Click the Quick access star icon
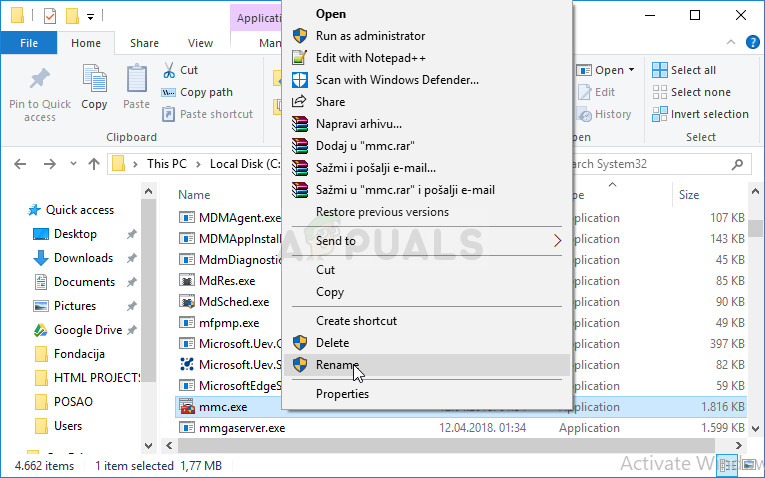This screenshot has height=478, width=765. [x=34, y=210]
